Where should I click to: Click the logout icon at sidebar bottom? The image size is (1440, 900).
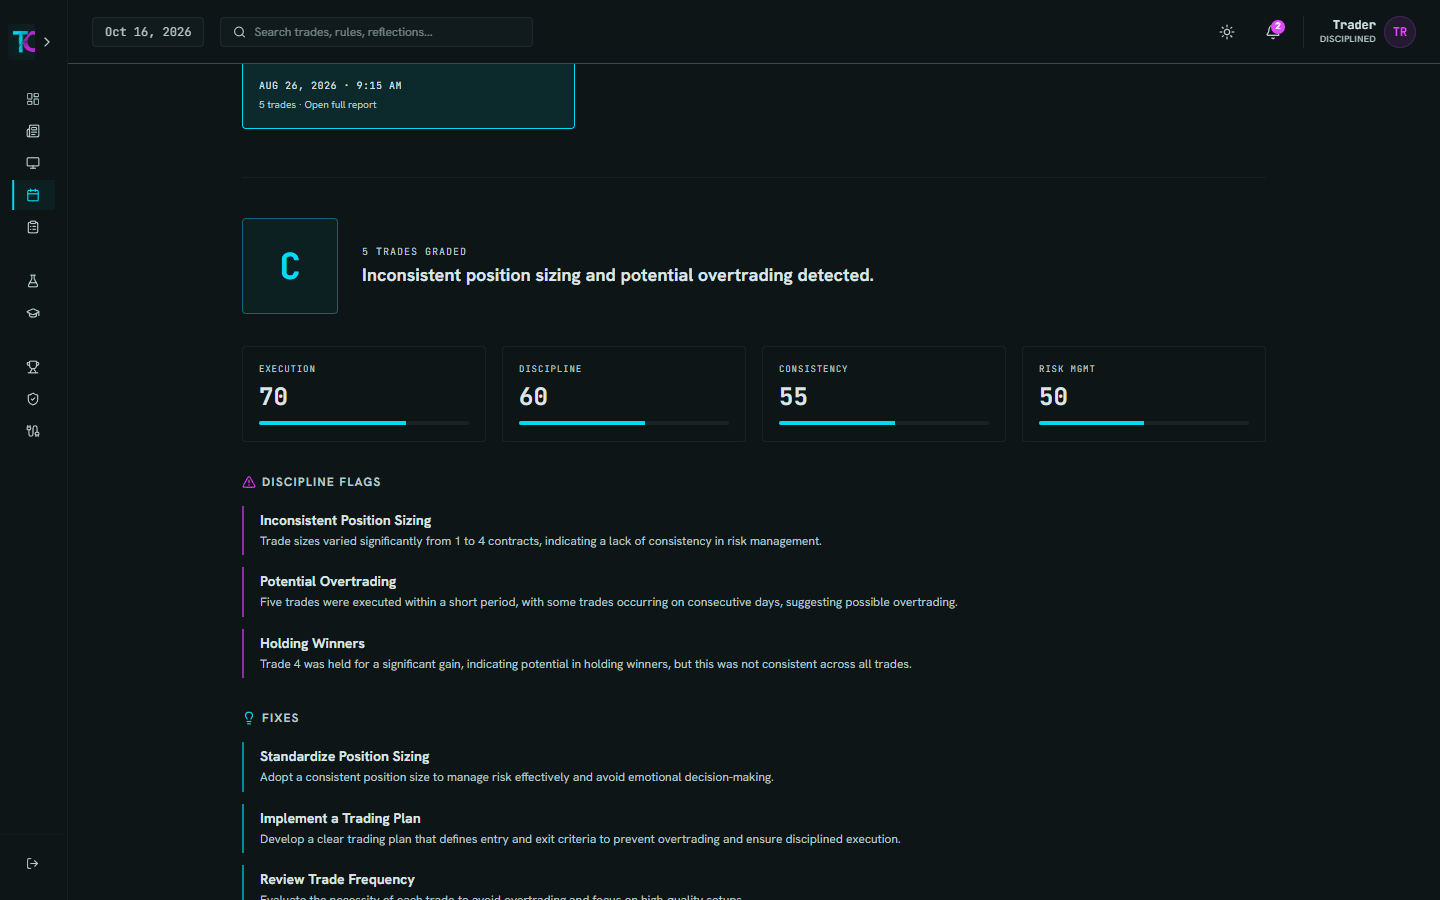click(33, 863)
